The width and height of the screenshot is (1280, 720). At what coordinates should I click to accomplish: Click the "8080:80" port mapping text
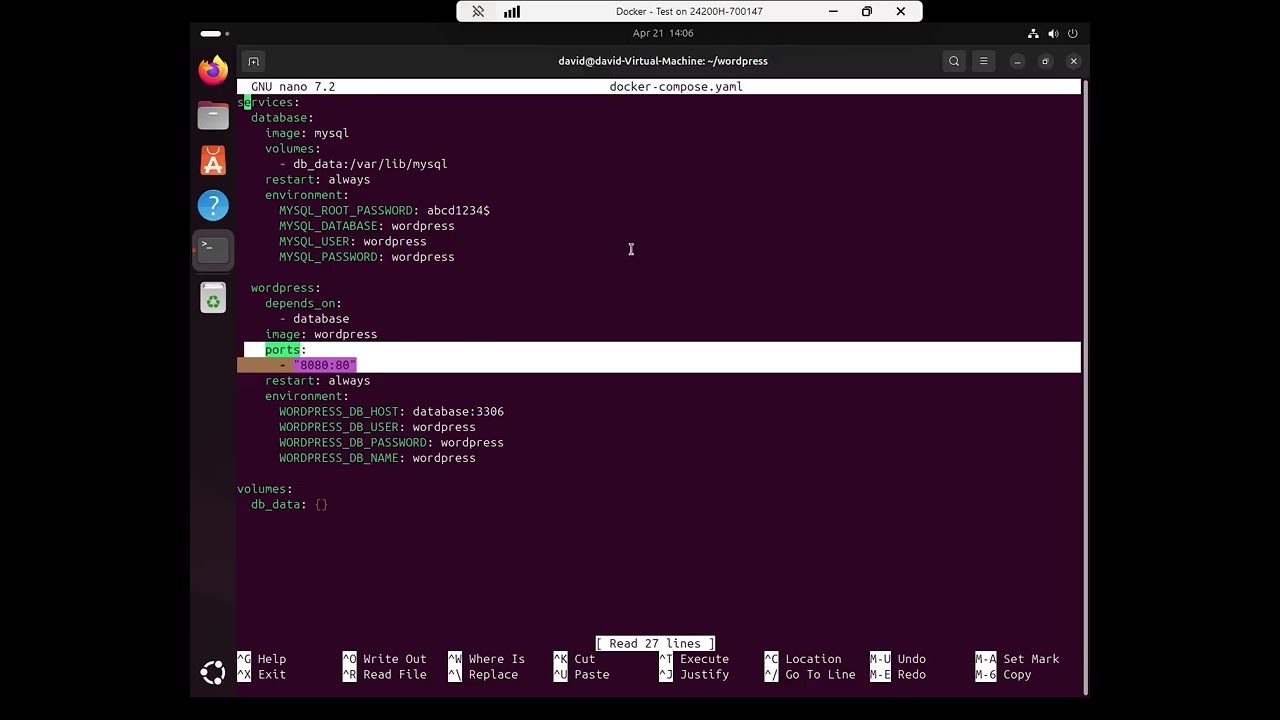tap(325, 366)
